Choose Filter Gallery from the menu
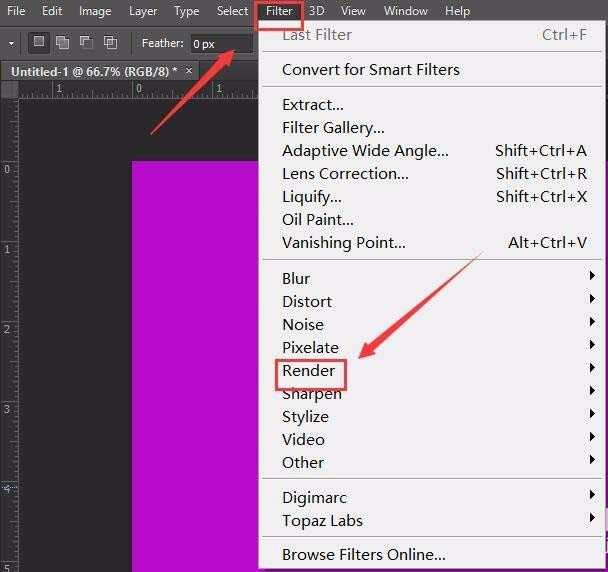This screenshot has width=608, height=572. 333,128
